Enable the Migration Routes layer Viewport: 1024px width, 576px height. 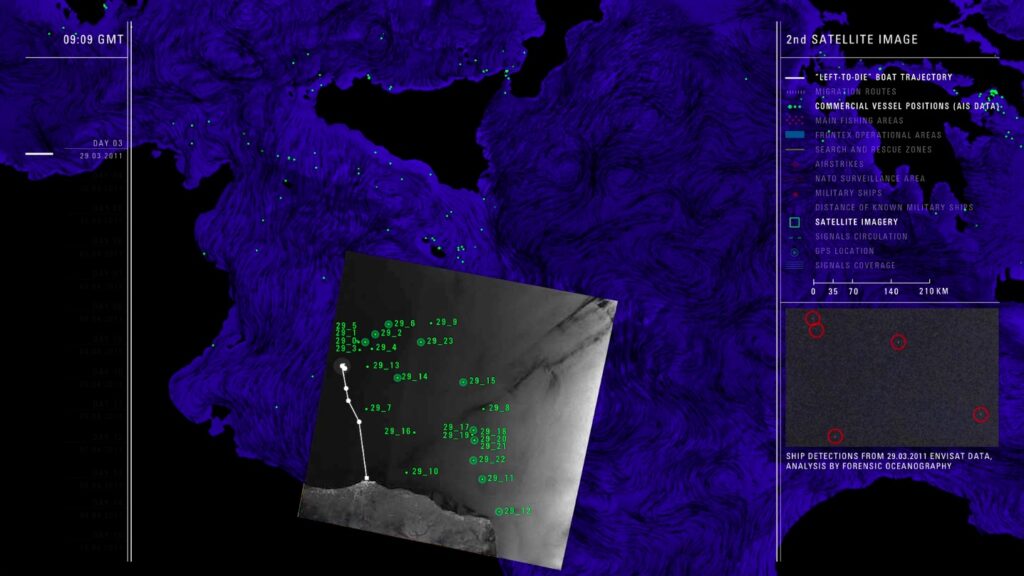855,91
